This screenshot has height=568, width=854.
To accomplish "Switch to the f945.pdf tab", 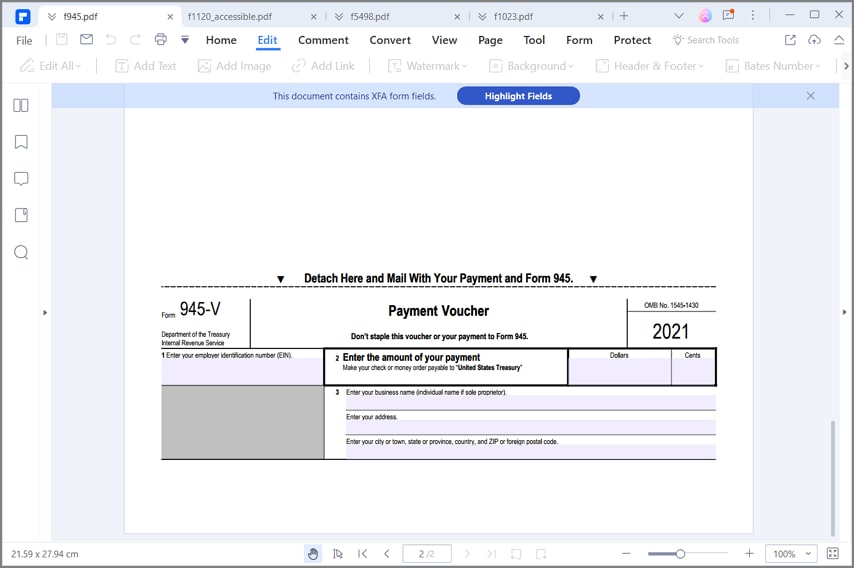I will tap(80, 17).
